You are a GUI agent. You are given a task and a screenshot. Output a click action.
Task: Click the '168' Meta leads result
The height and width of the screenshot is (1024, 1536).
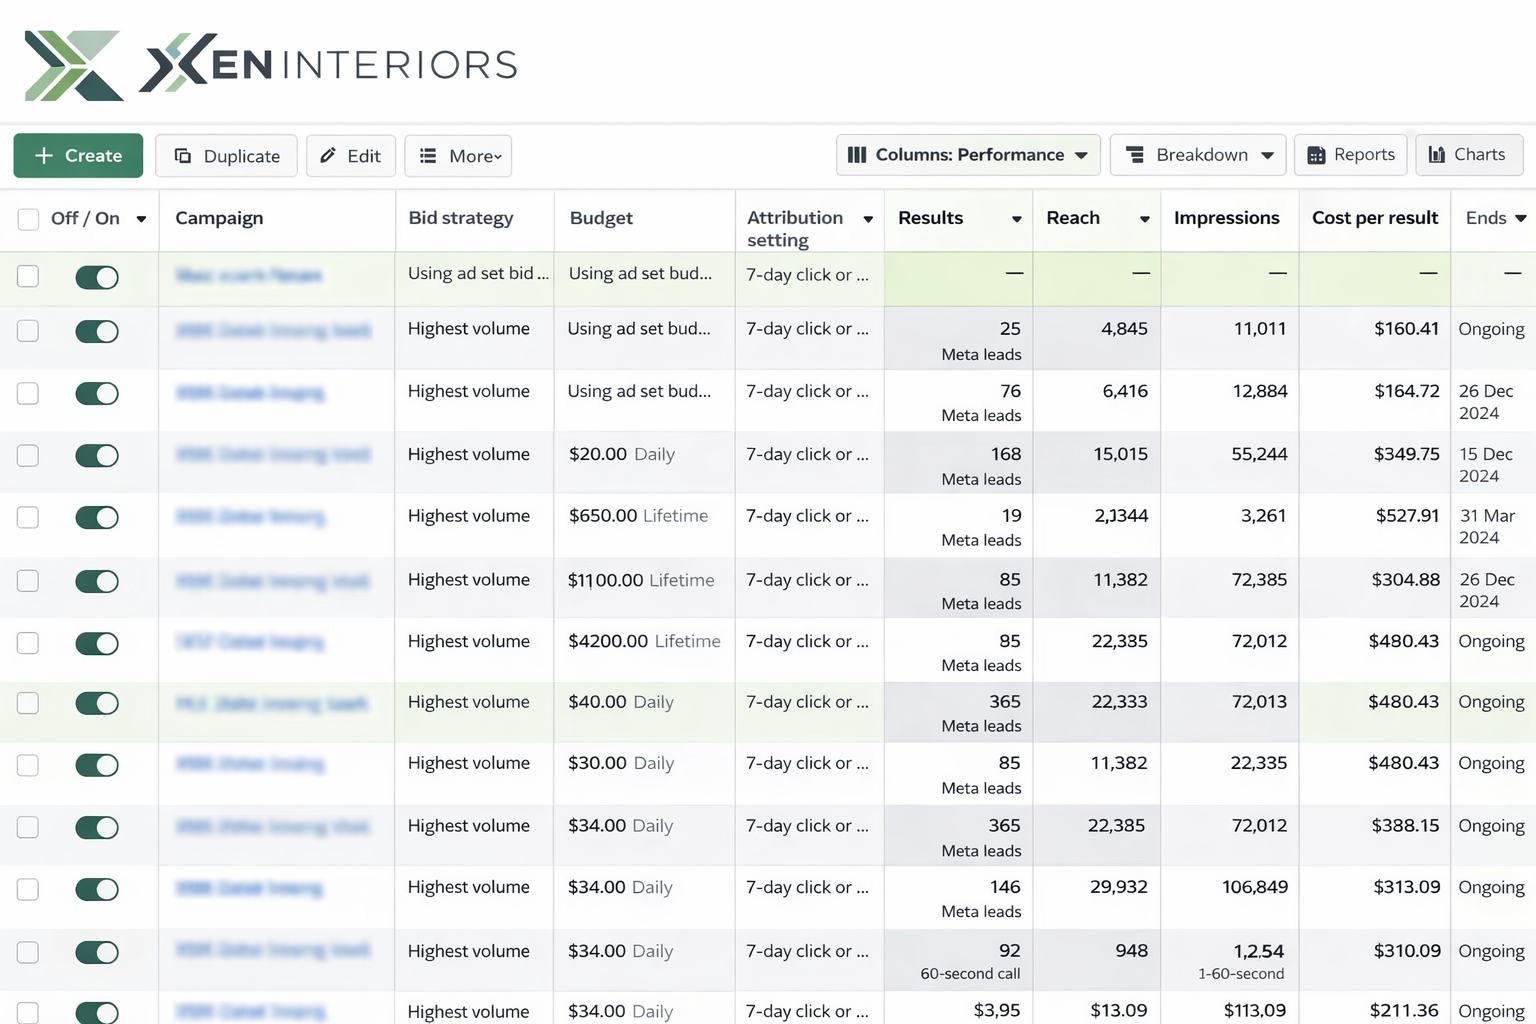click(x=1006, y=454)
